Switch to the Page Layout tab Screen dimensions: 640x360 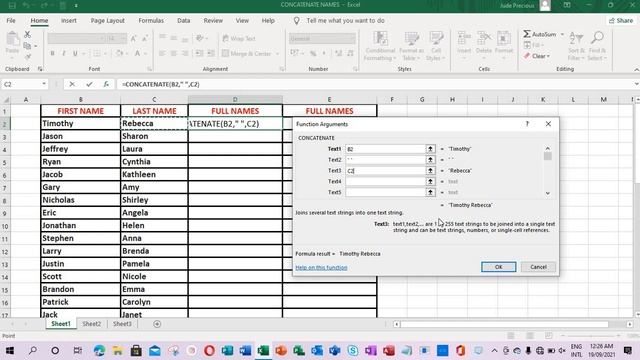pos(107,20)
